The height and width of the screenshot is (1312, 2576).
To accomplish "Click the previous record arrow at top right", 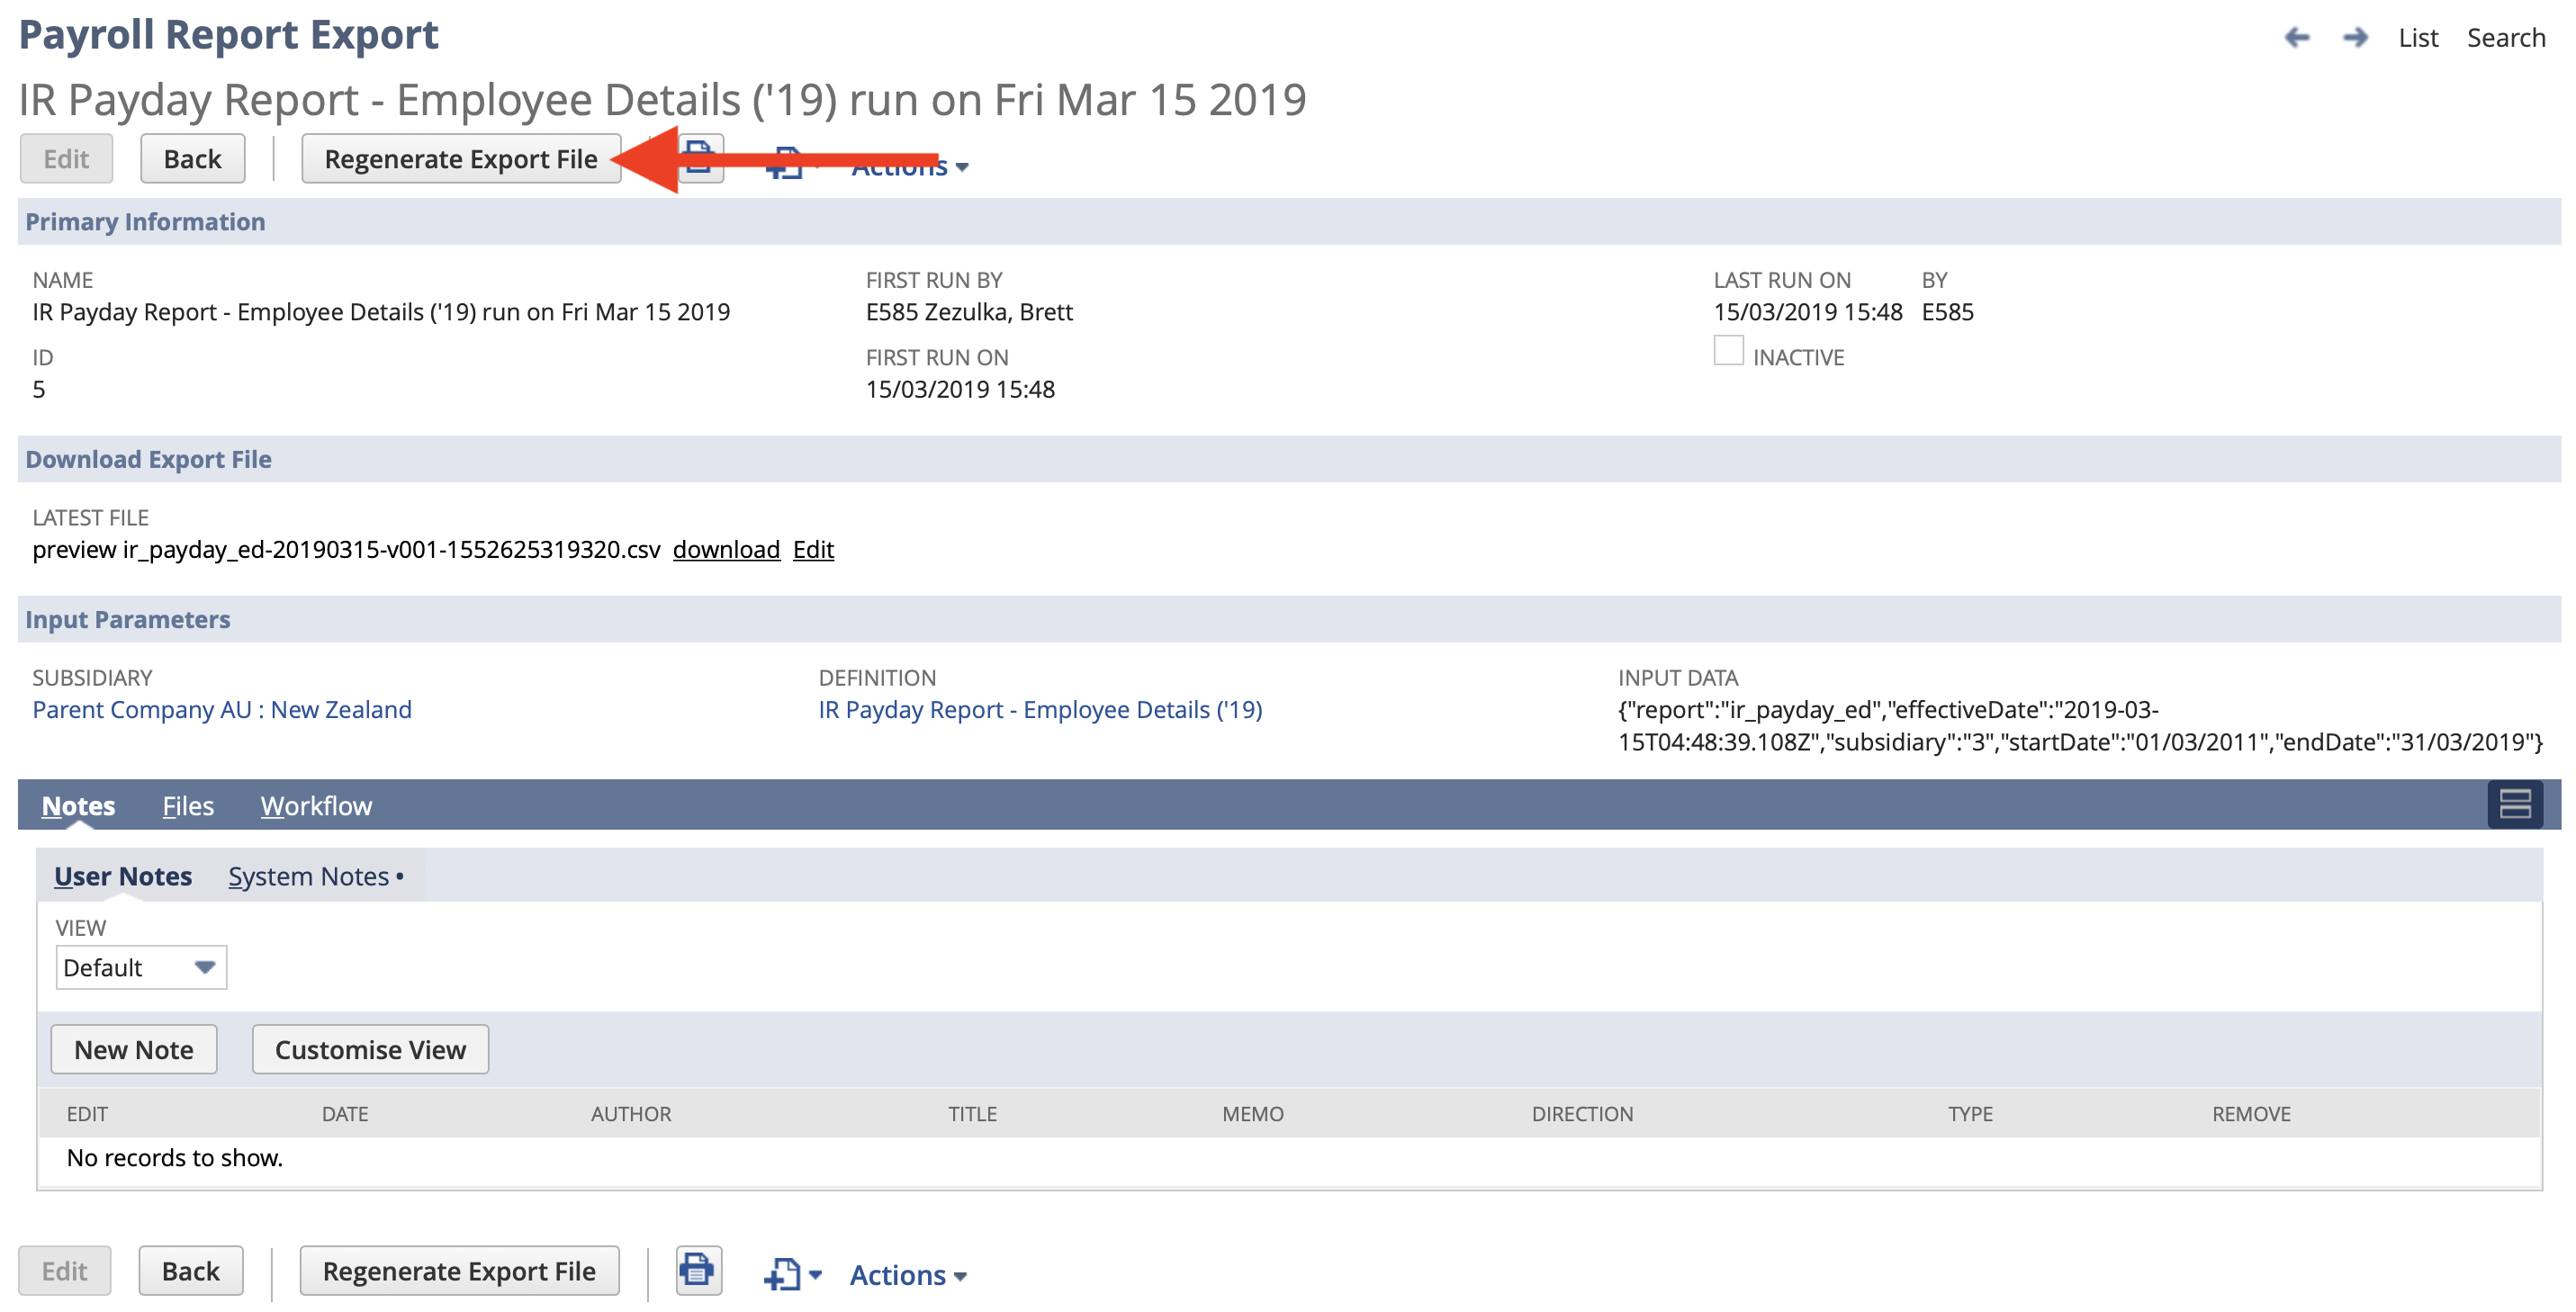I will 2297,37.
